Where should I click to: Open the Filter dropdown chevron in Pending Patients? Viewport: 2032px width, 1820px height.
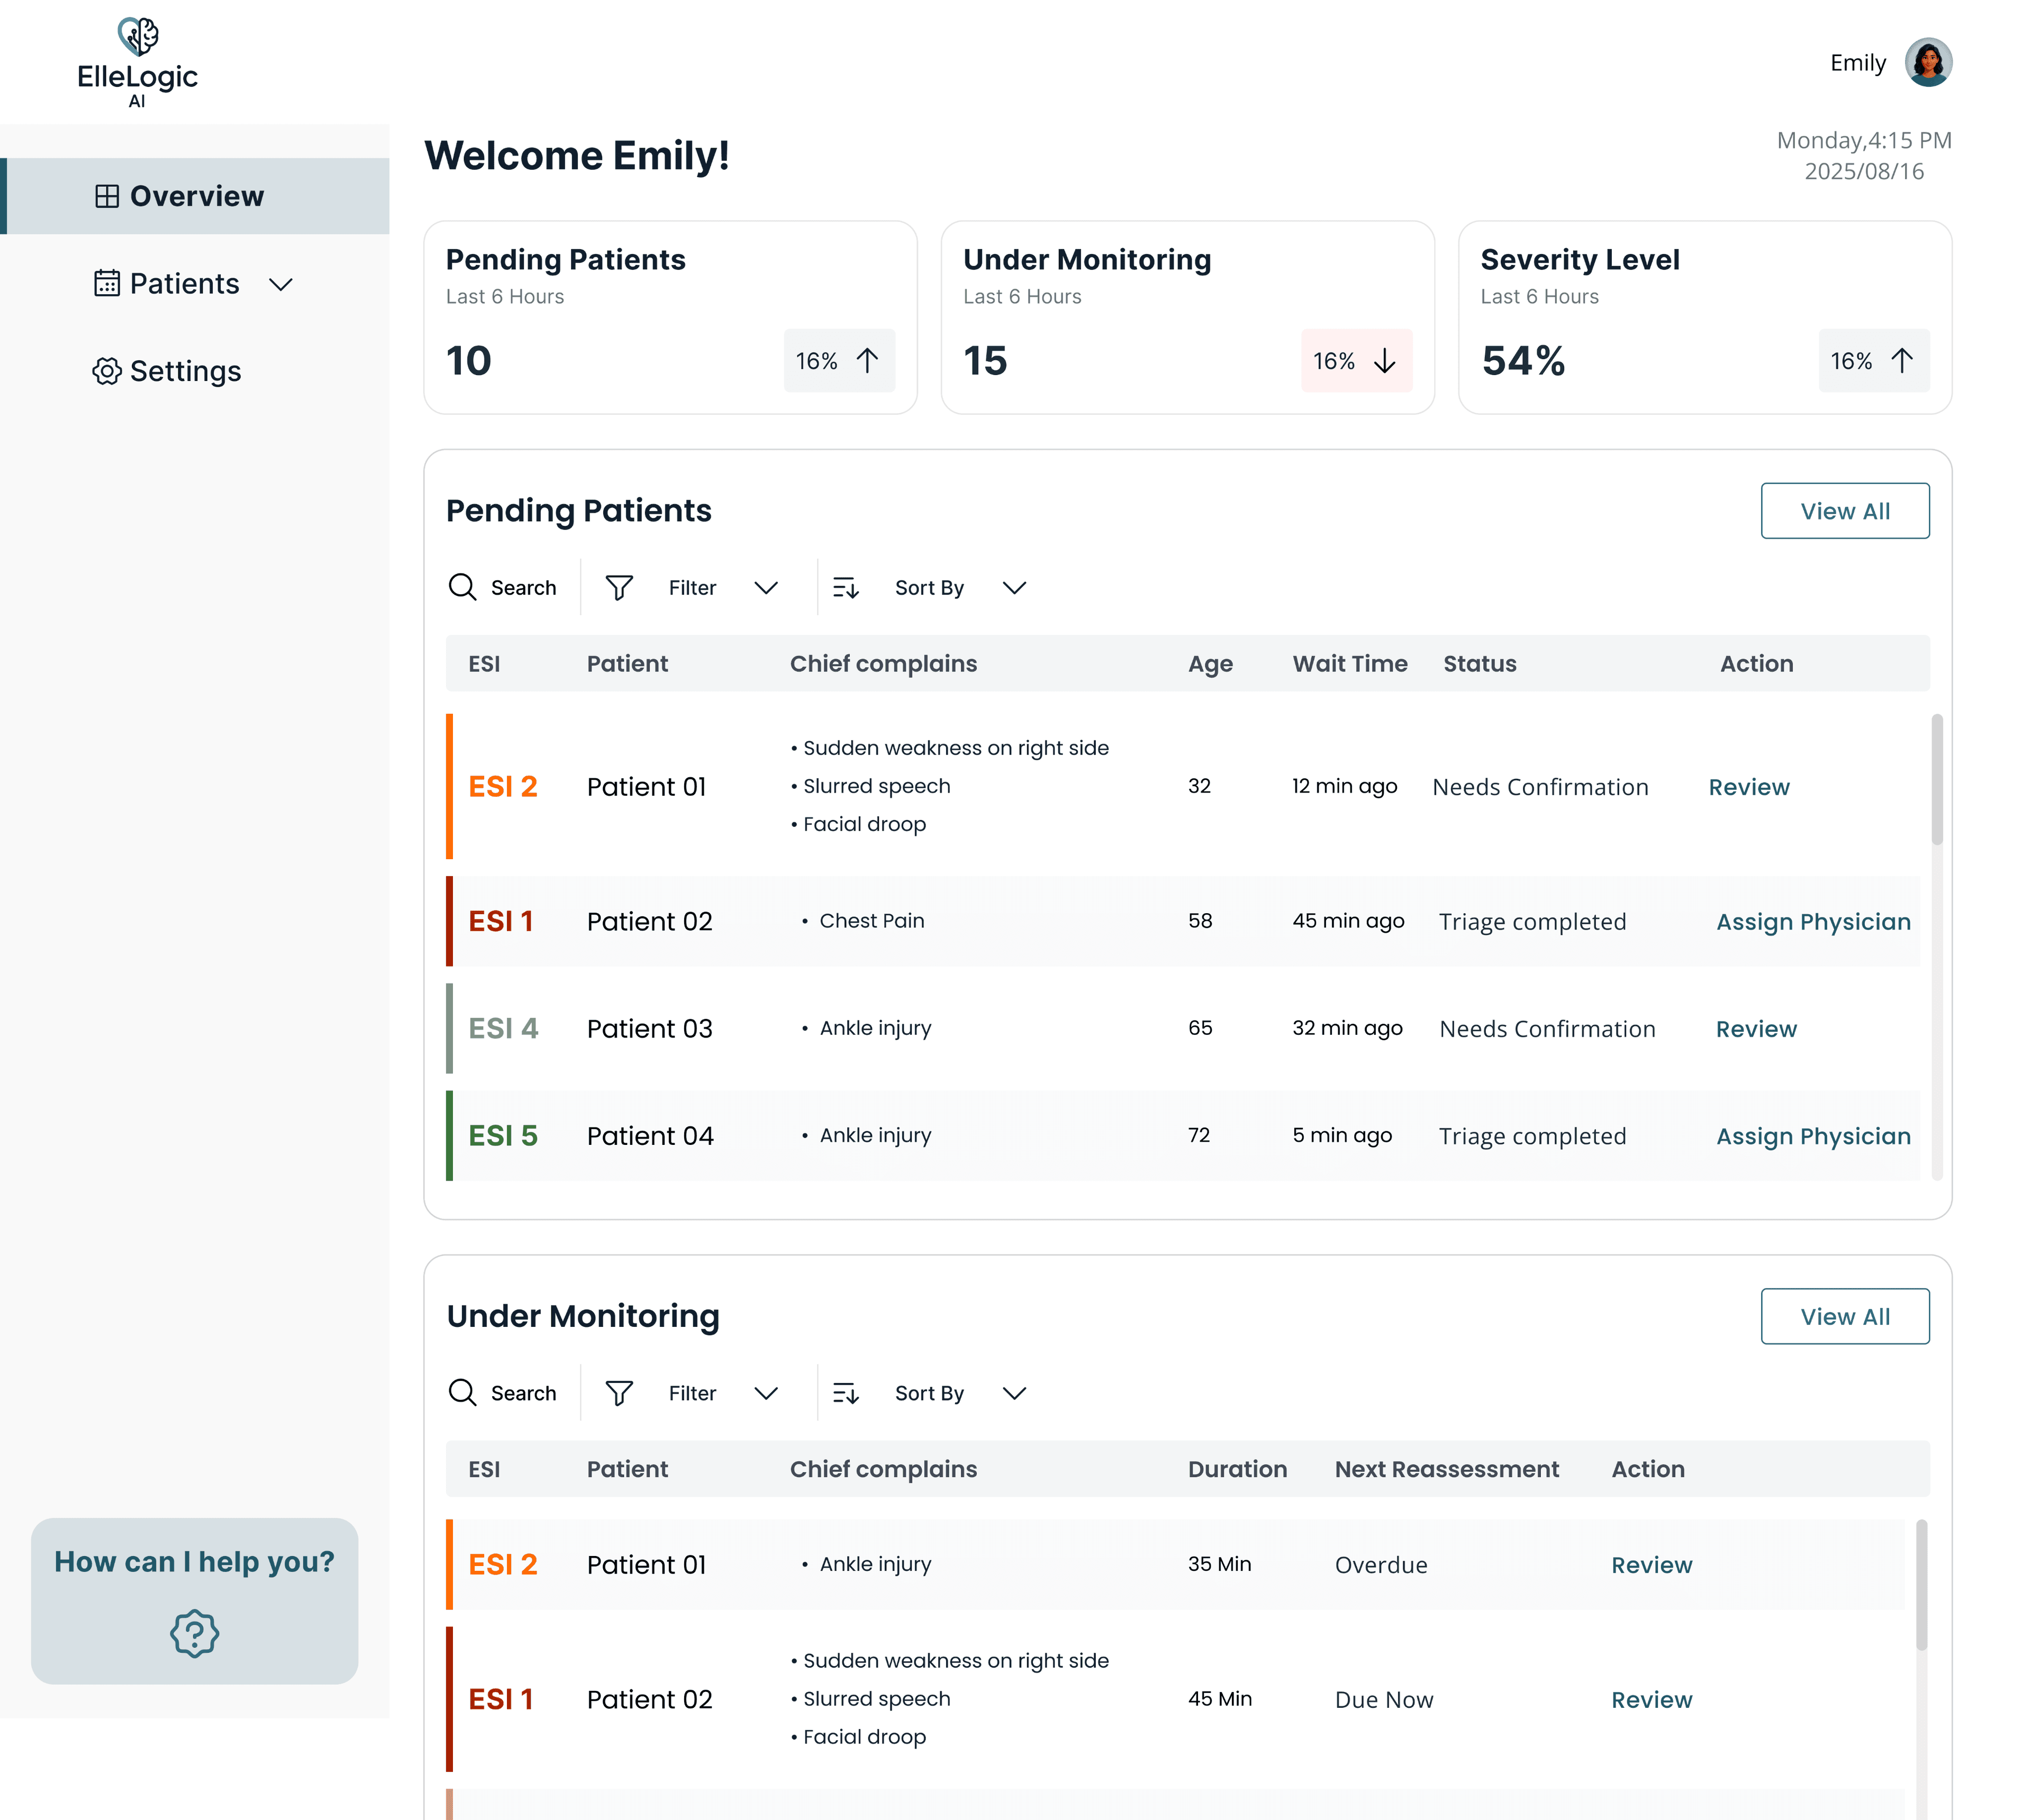tap(766, 588)
